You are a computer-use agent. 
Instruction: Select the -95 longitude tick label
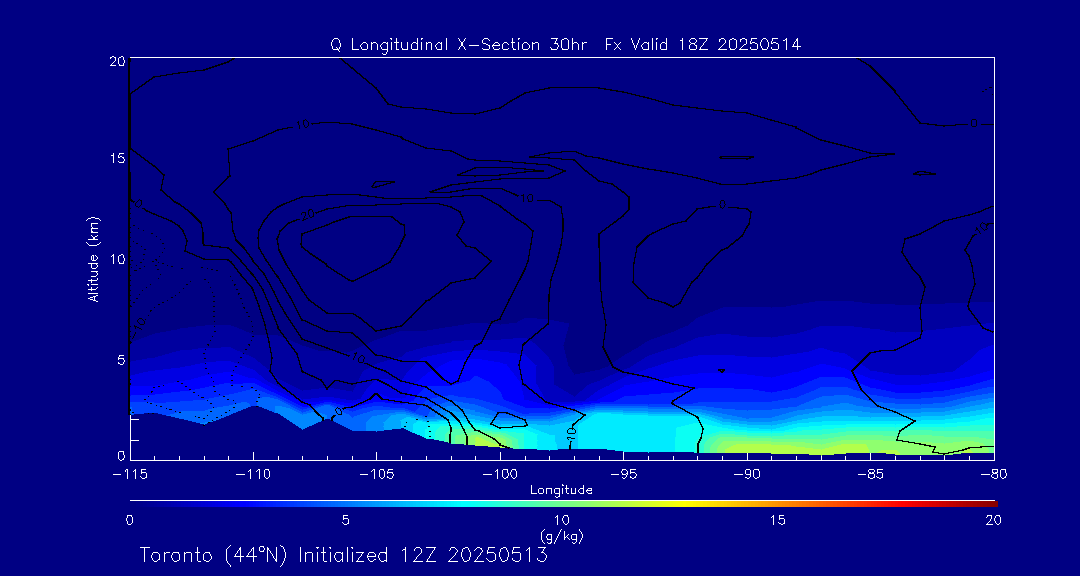[x=623, y=475]
